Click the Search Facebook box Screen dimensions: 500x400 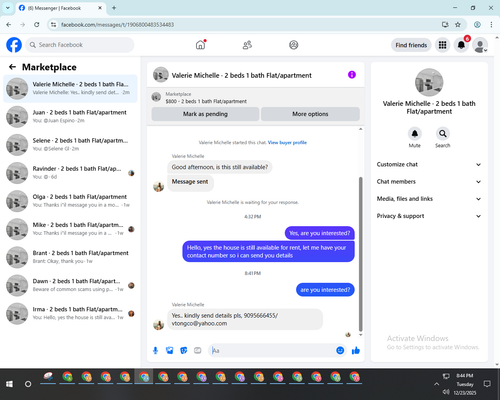coord(80,45)
